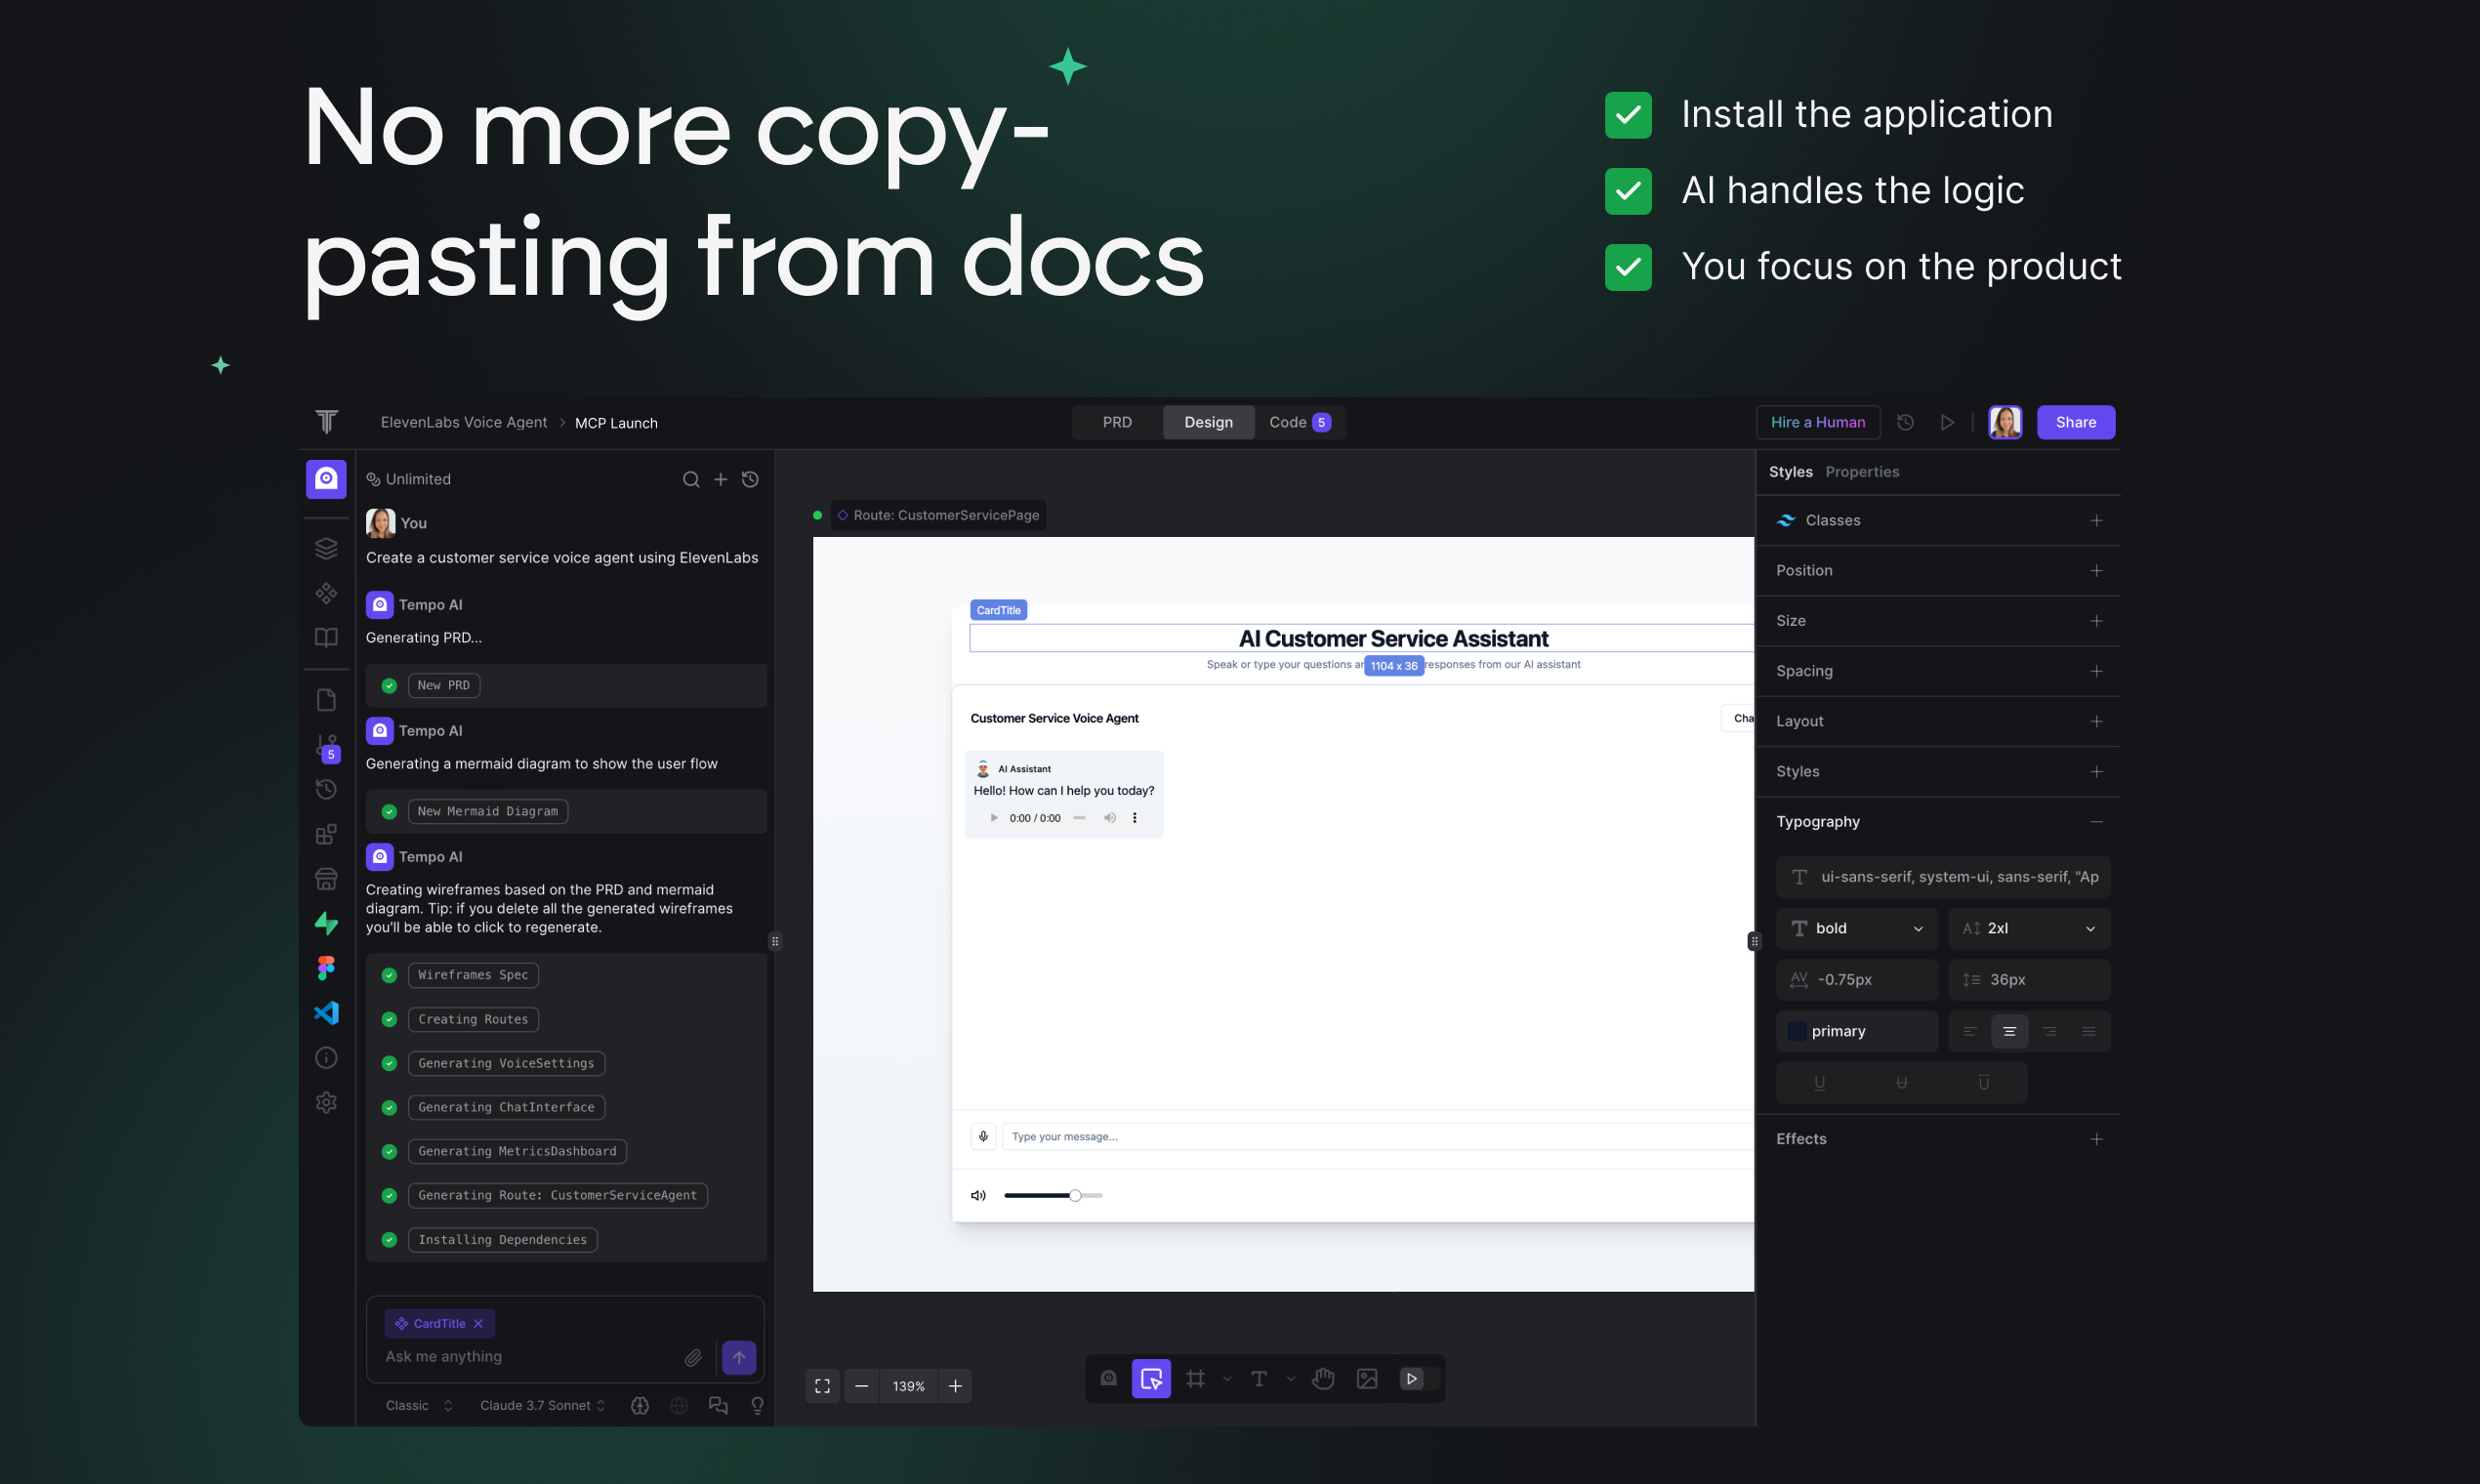Click the search icon in chat panel
2480x1484 pixels.
[690, 479]
